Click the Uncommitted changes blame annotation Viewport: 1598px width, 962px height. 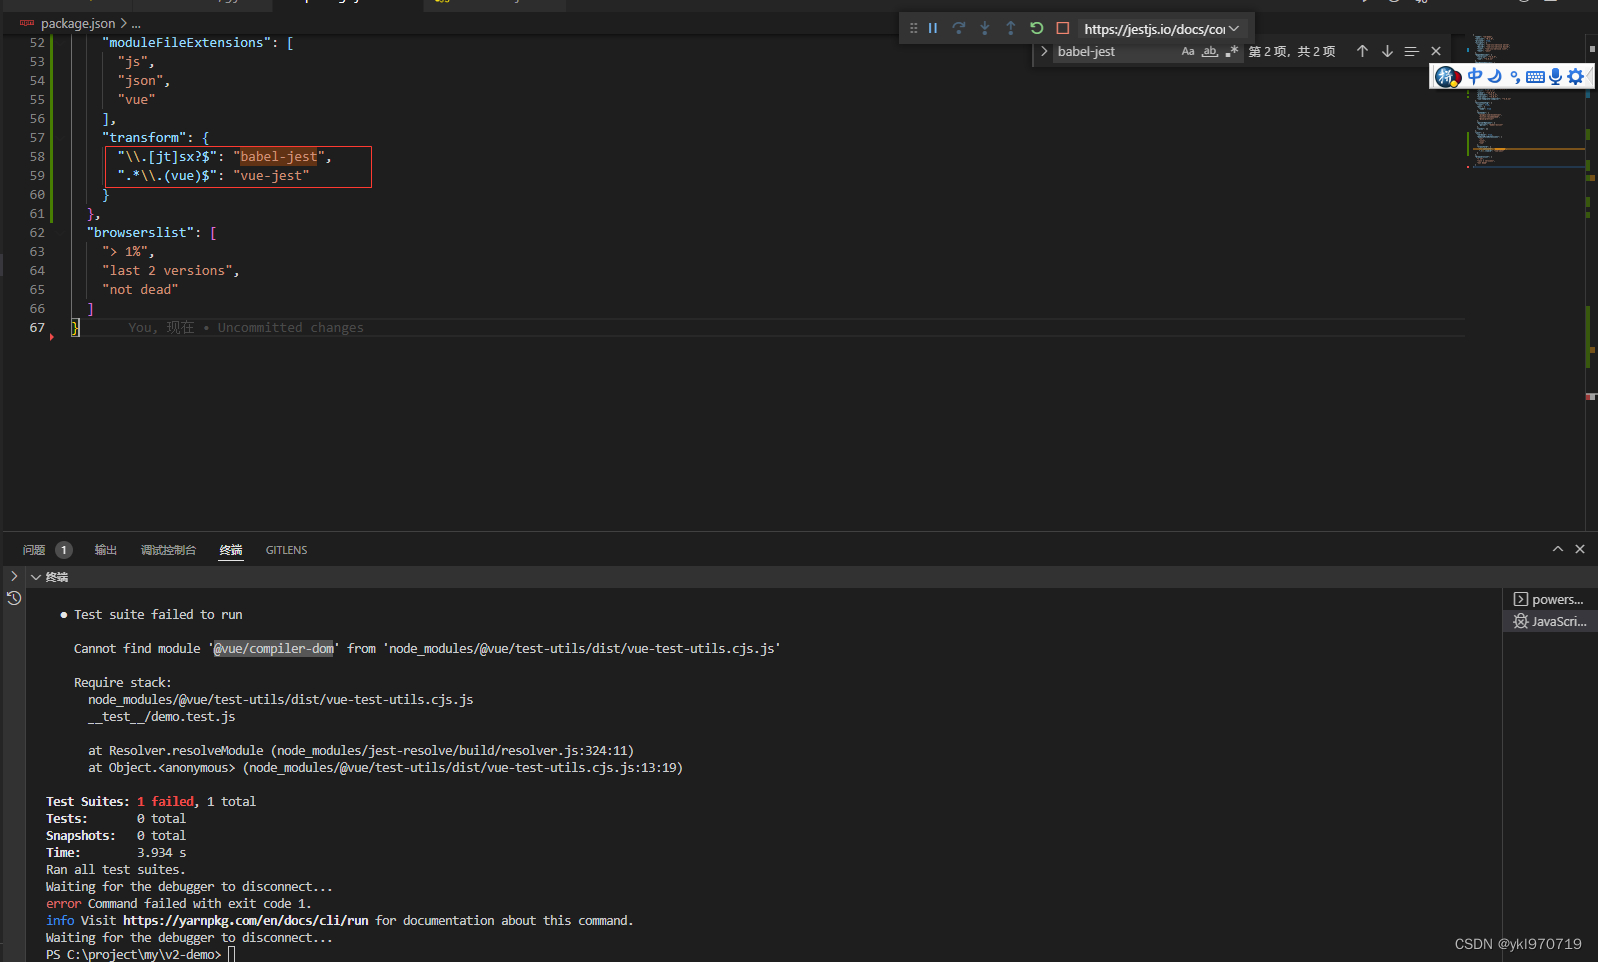(x=245, y=327)
